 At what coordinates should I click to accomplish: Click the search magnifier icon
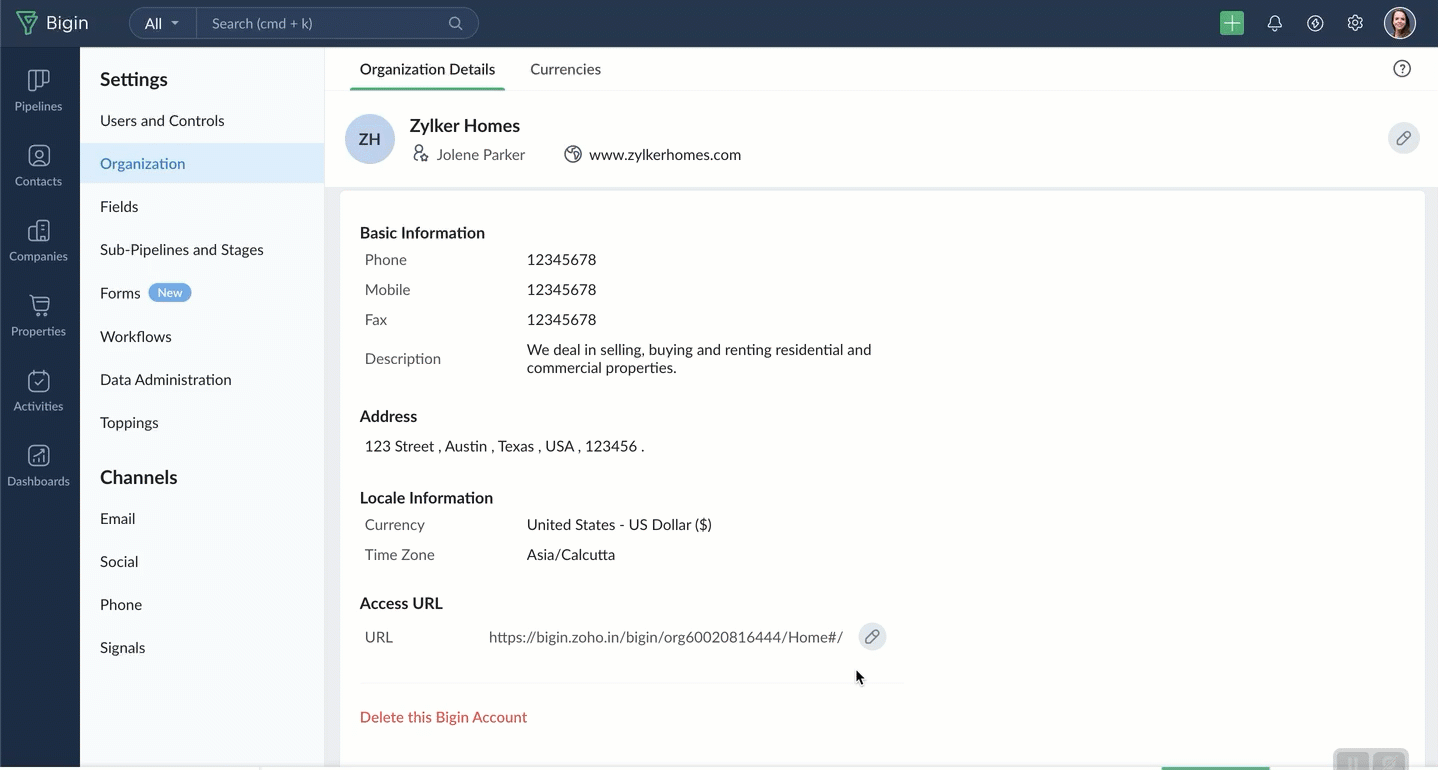pos(456,23)
